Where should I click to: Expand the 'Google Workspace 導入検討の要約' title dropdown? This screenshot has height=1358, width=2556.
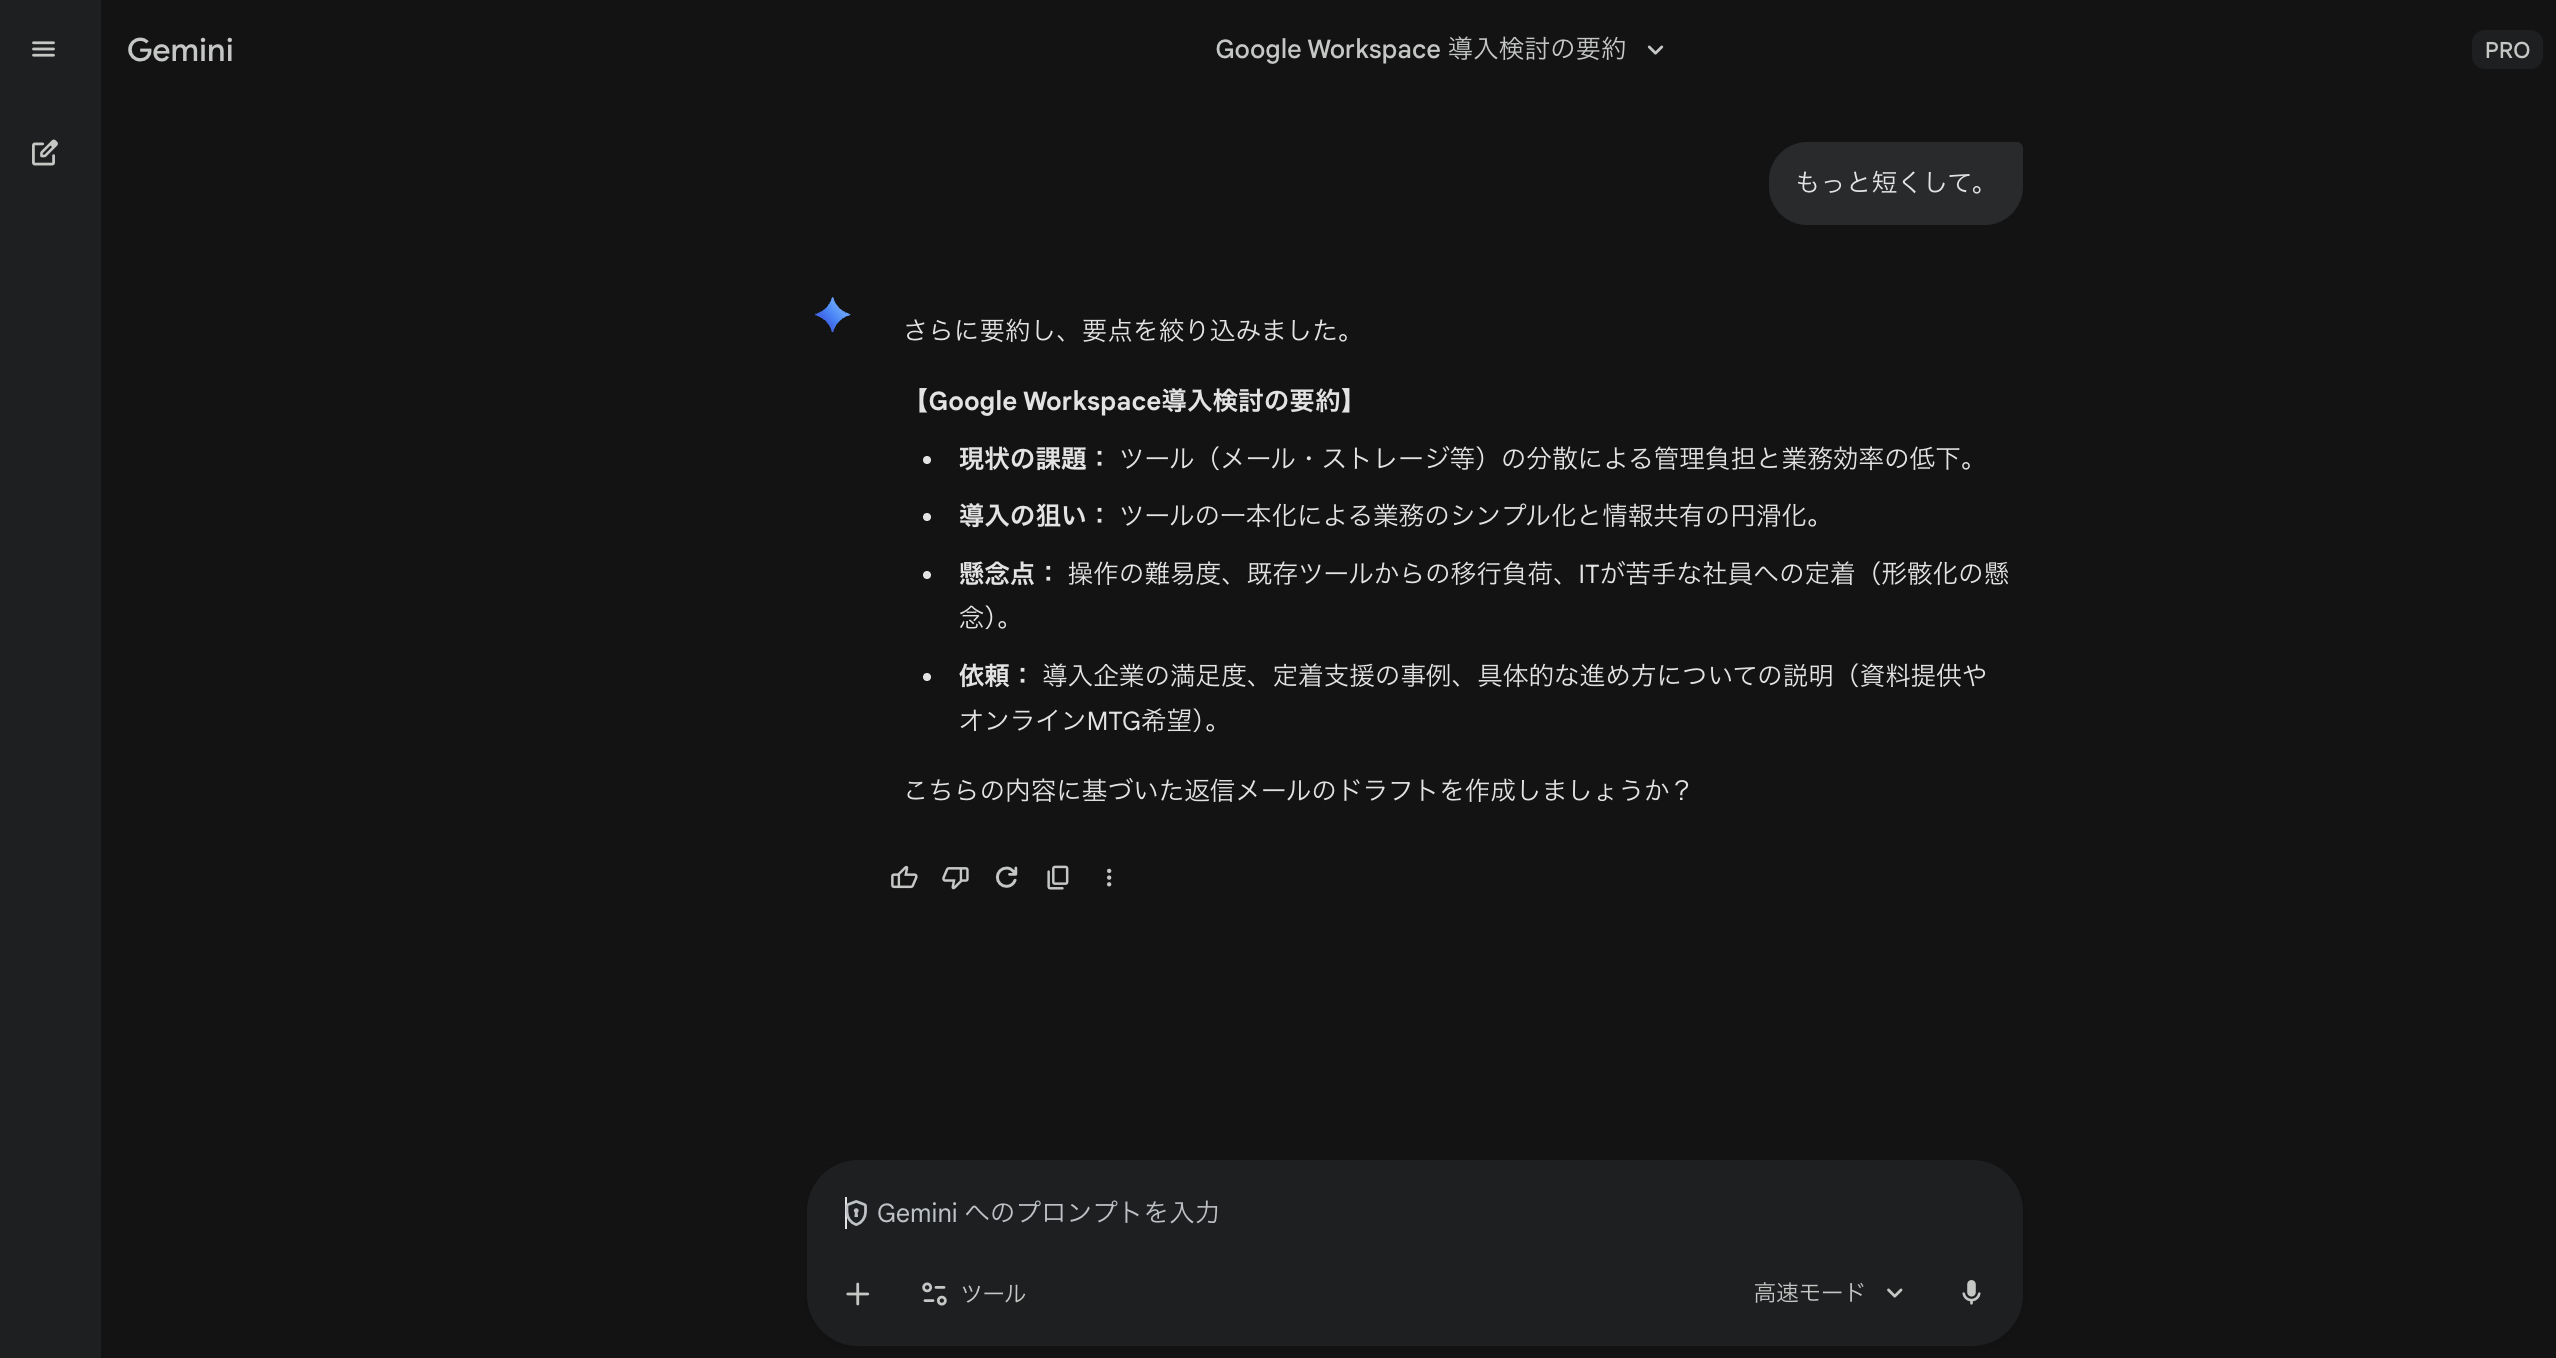coord(1655,49)
